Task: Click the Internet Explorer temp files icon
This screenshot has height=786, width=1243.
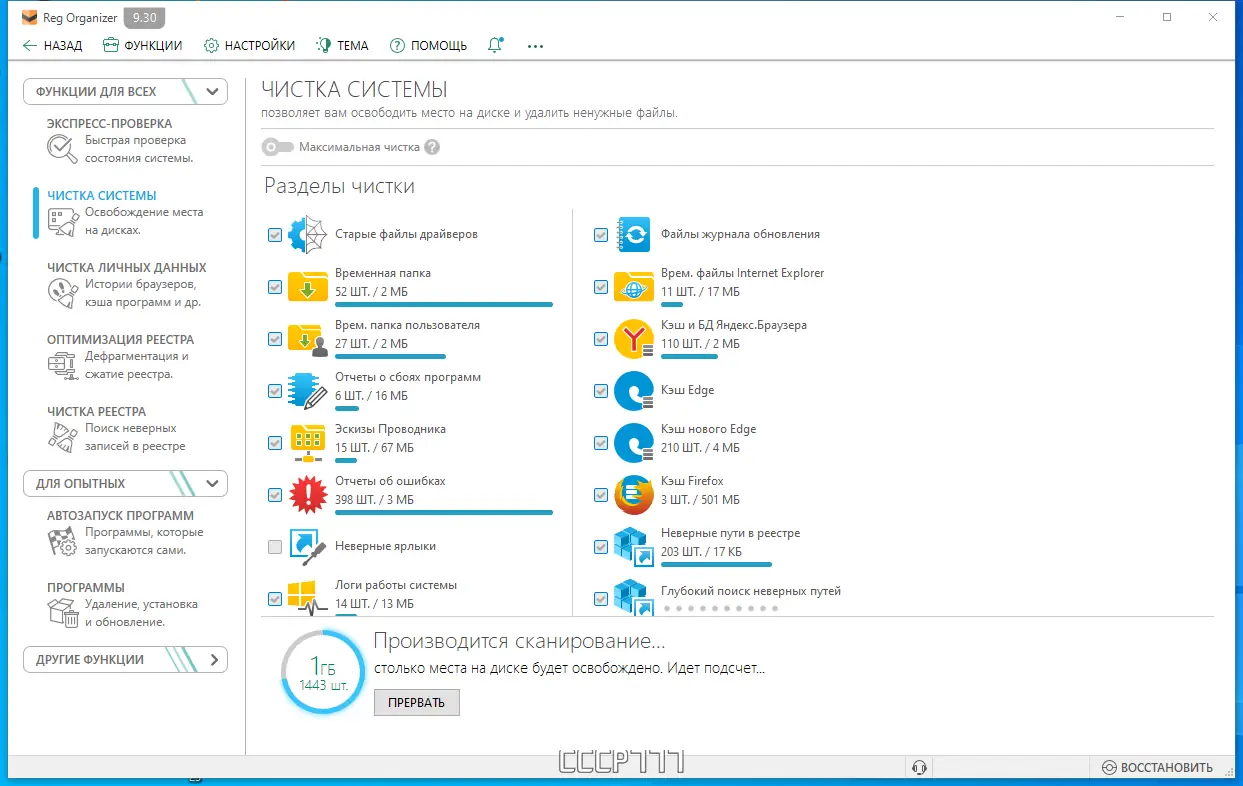Action: pos(633,287)
